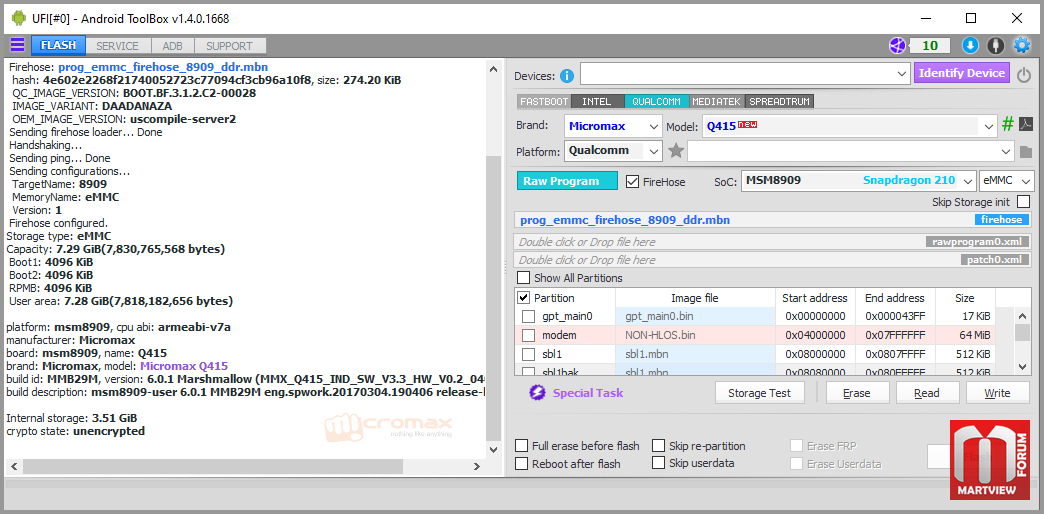Open the Model dropdown showing Q415

[987, 126]
